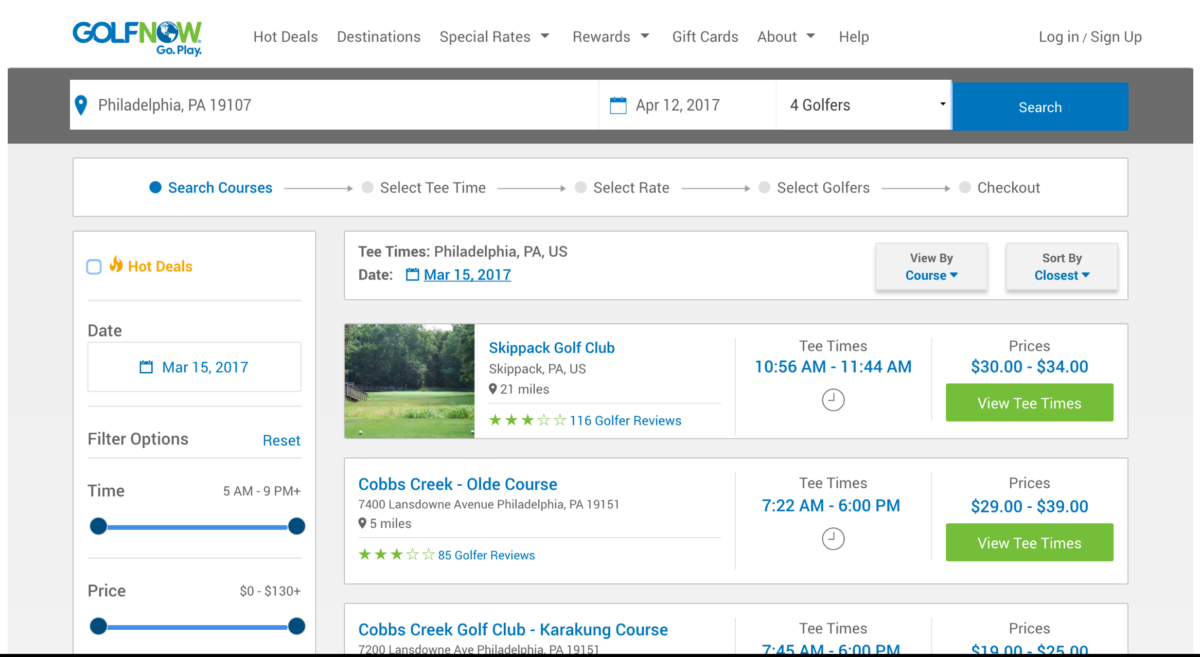Image resolution: width=1200 pixels, height=657 pixels.
Task: Enable the Hot Deals checkbox
Action: tap(94, 267)
